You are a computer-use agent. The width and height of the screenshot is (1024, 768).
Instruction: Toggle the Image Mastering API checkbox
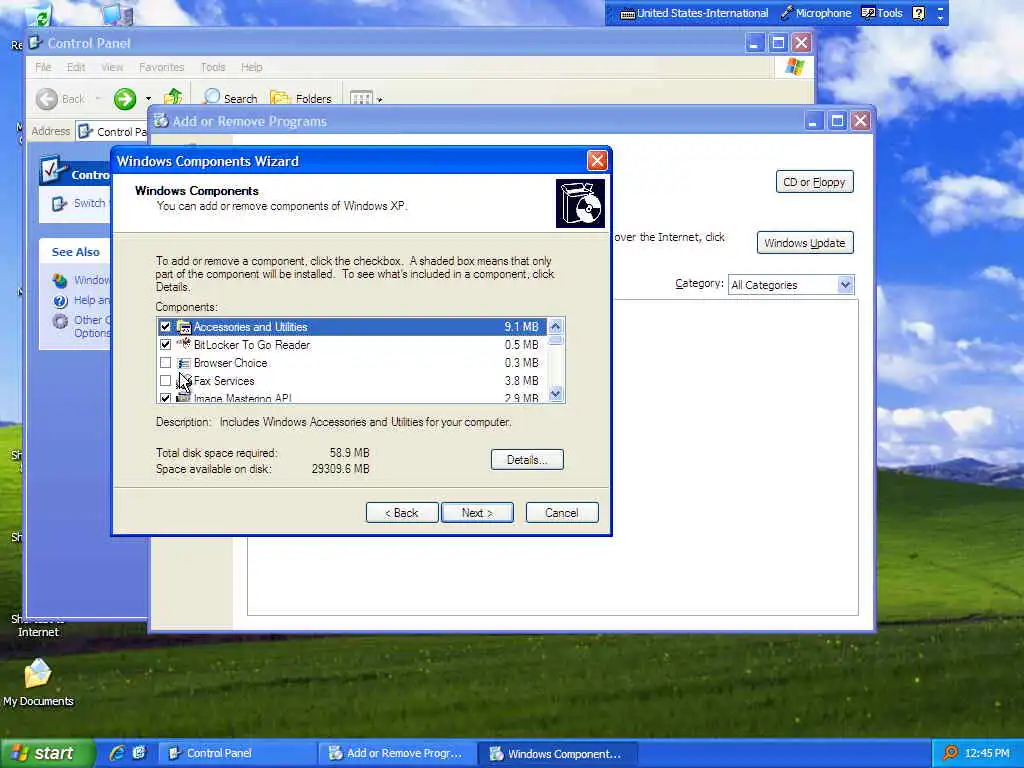point(165,398)
